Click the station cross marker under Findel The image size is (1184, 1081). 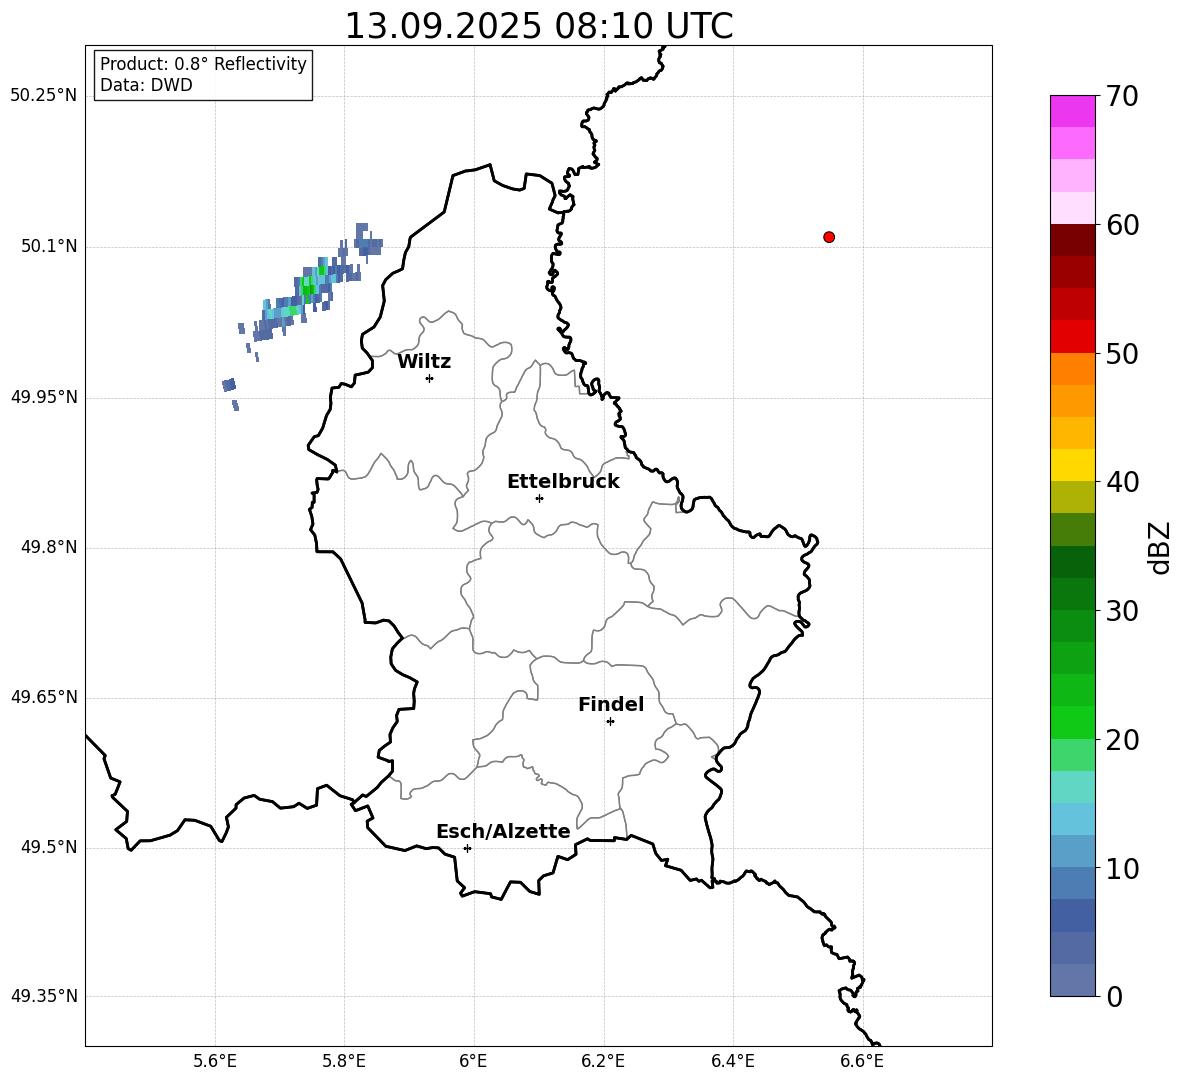tap(610, 722)
